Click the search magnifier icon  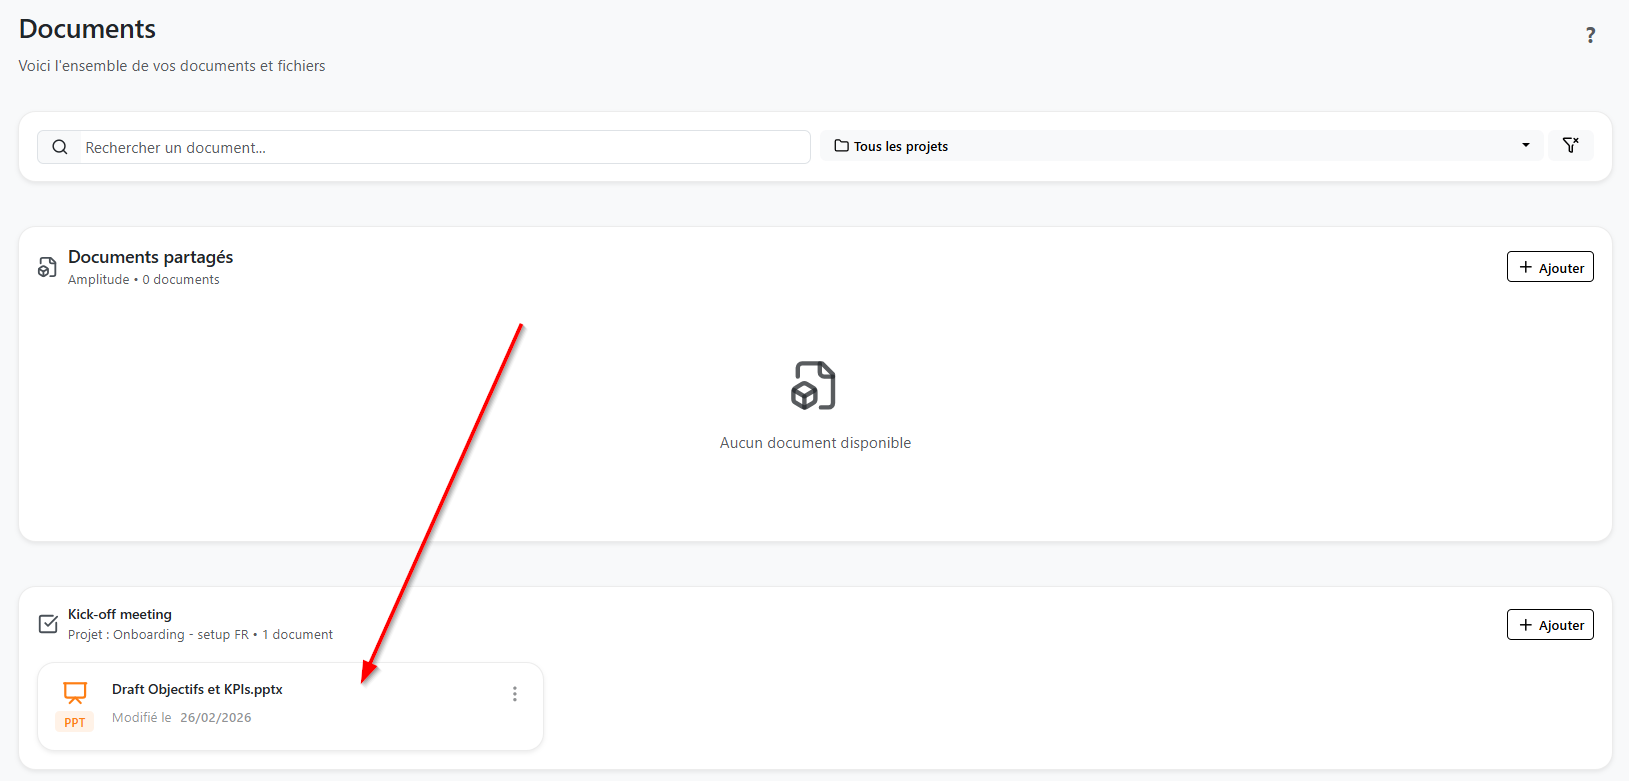pos(60,147)
